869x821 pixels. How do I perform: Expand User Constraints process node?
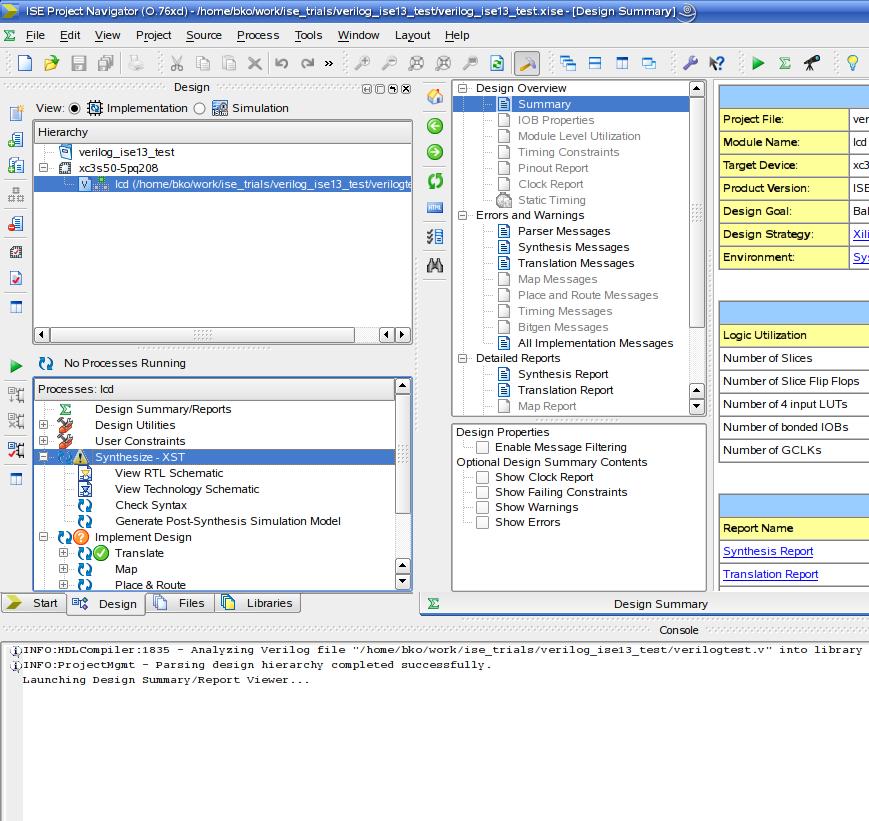(44, 441)
